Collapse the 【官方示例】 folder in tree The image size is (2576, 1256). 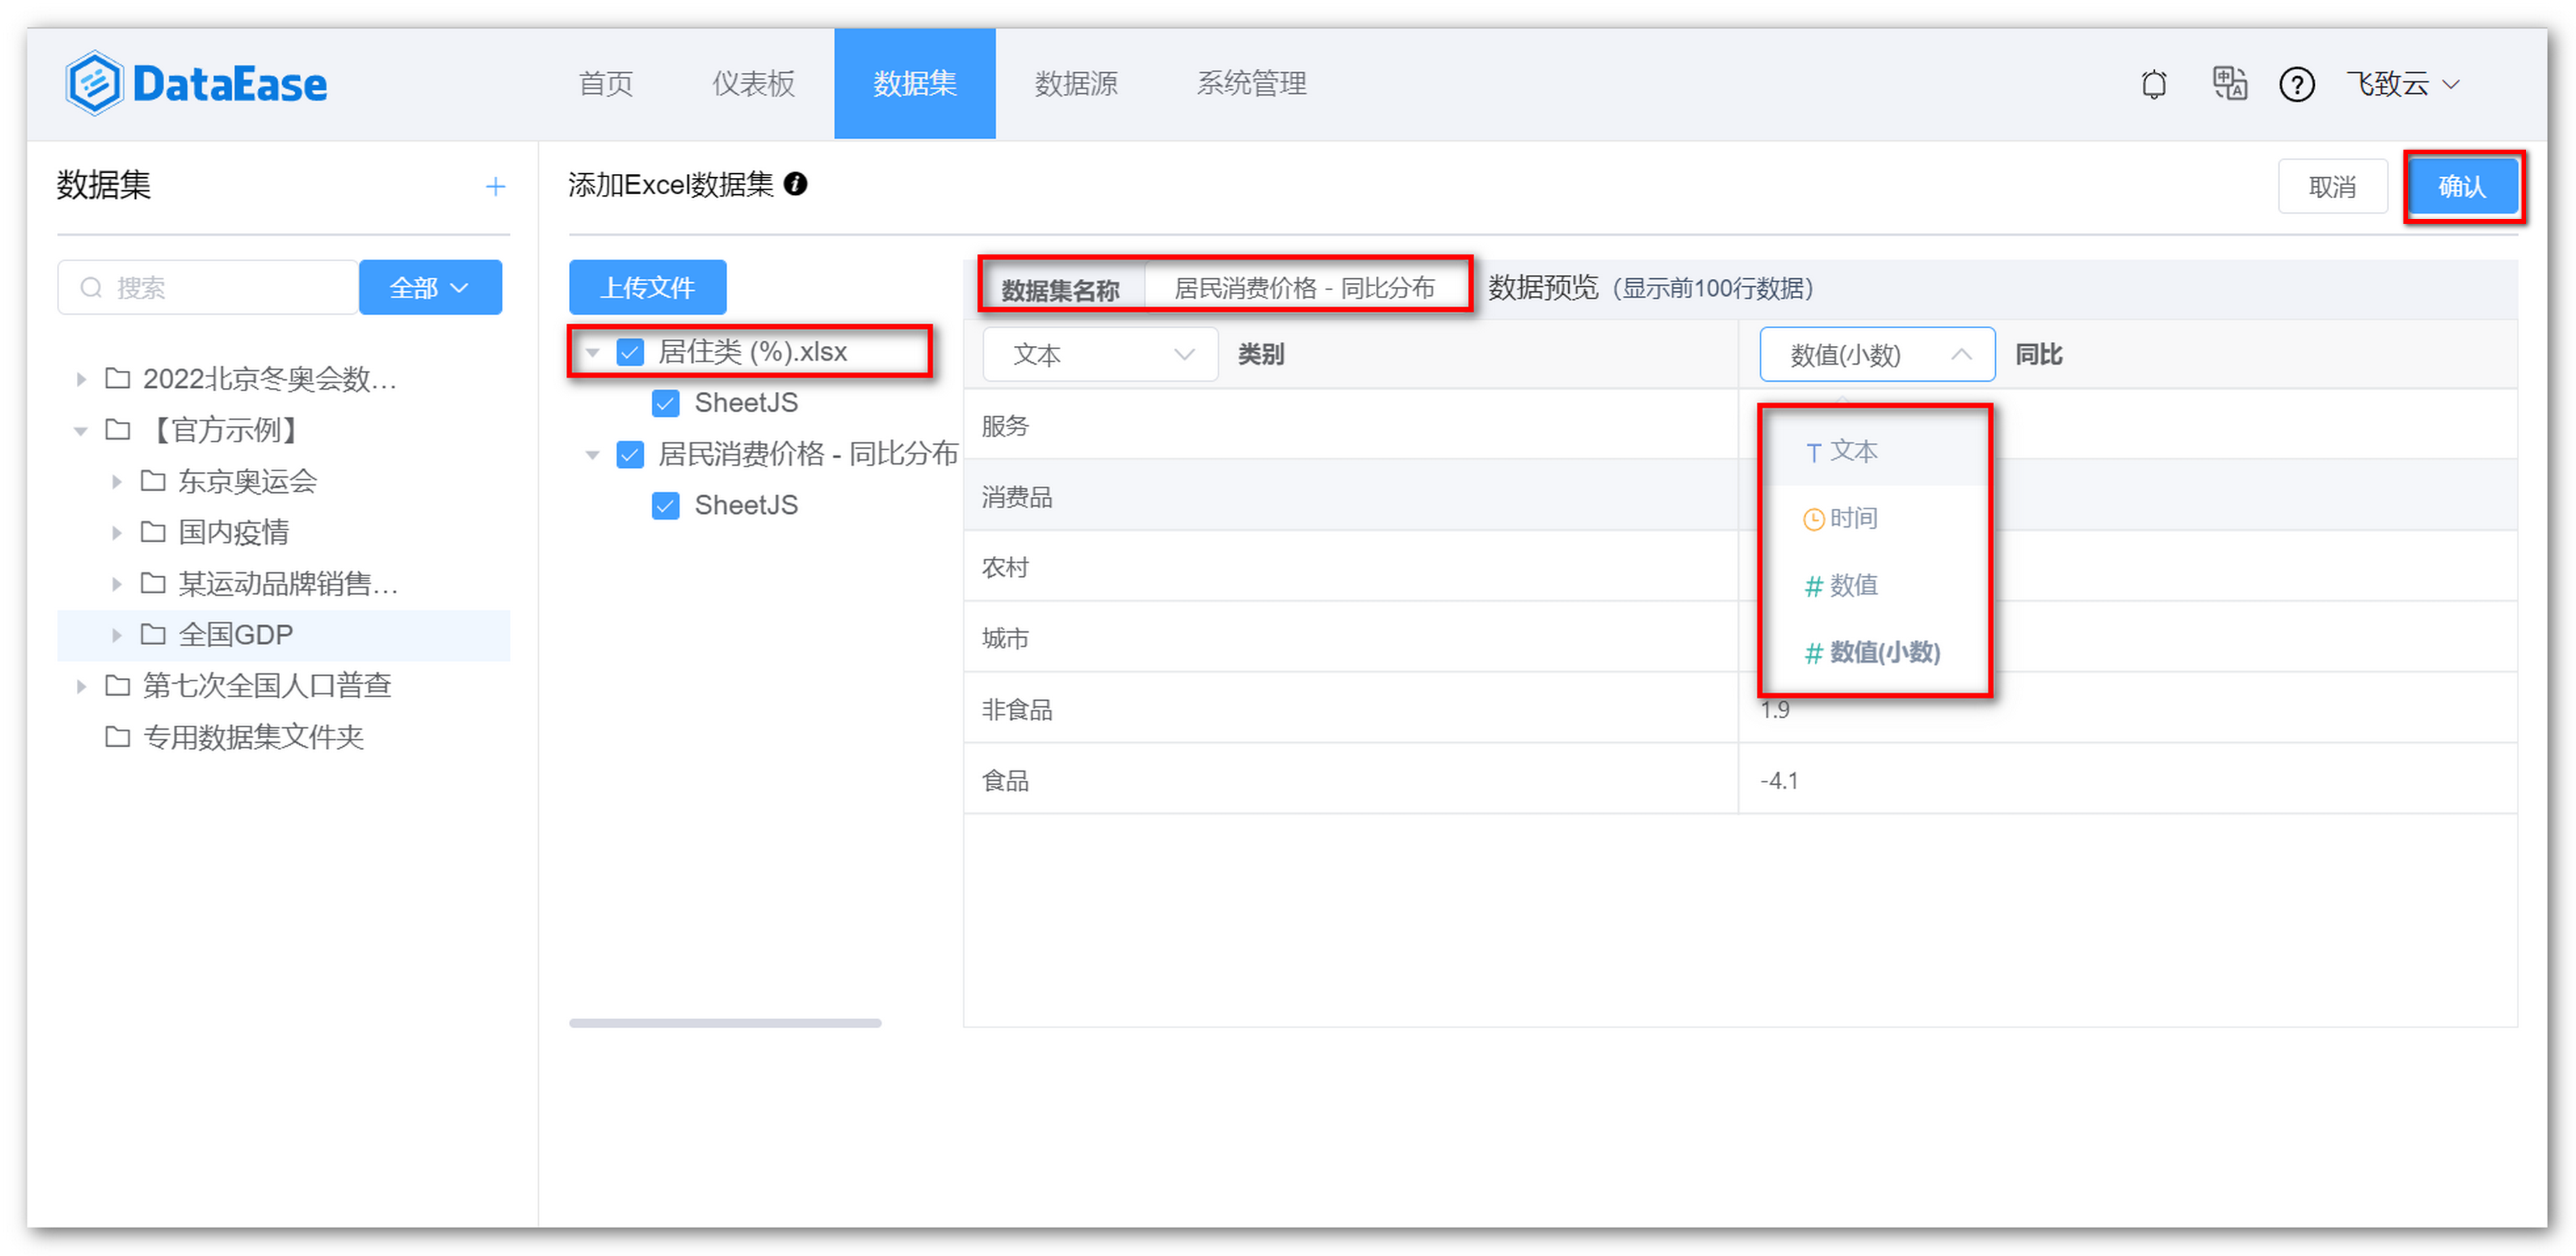tap(80, 430)
